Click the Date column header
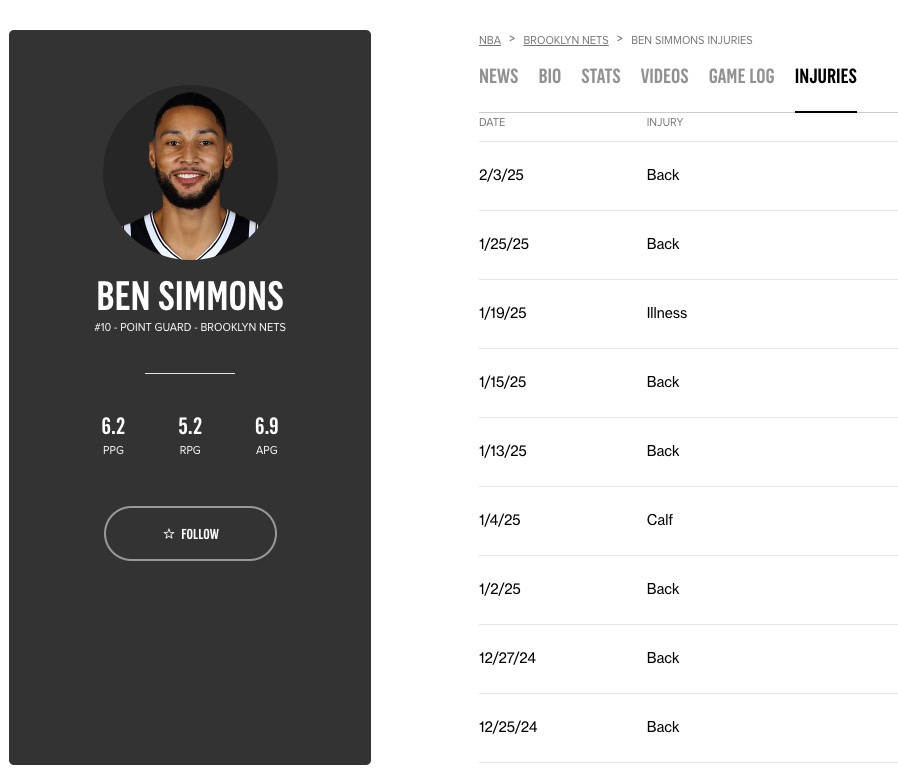This screenshot has width=898, height=772. coord(492,122)
